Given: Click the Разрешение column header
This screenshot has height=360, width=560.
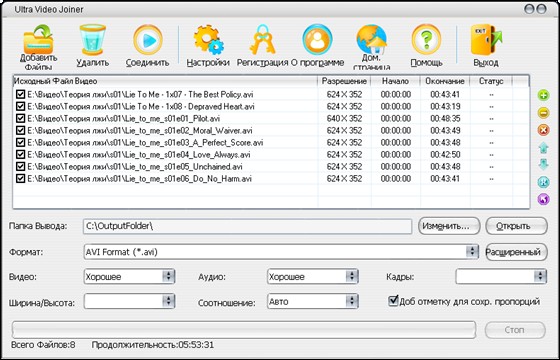Looking at the screenshot, I should [344, 81].
